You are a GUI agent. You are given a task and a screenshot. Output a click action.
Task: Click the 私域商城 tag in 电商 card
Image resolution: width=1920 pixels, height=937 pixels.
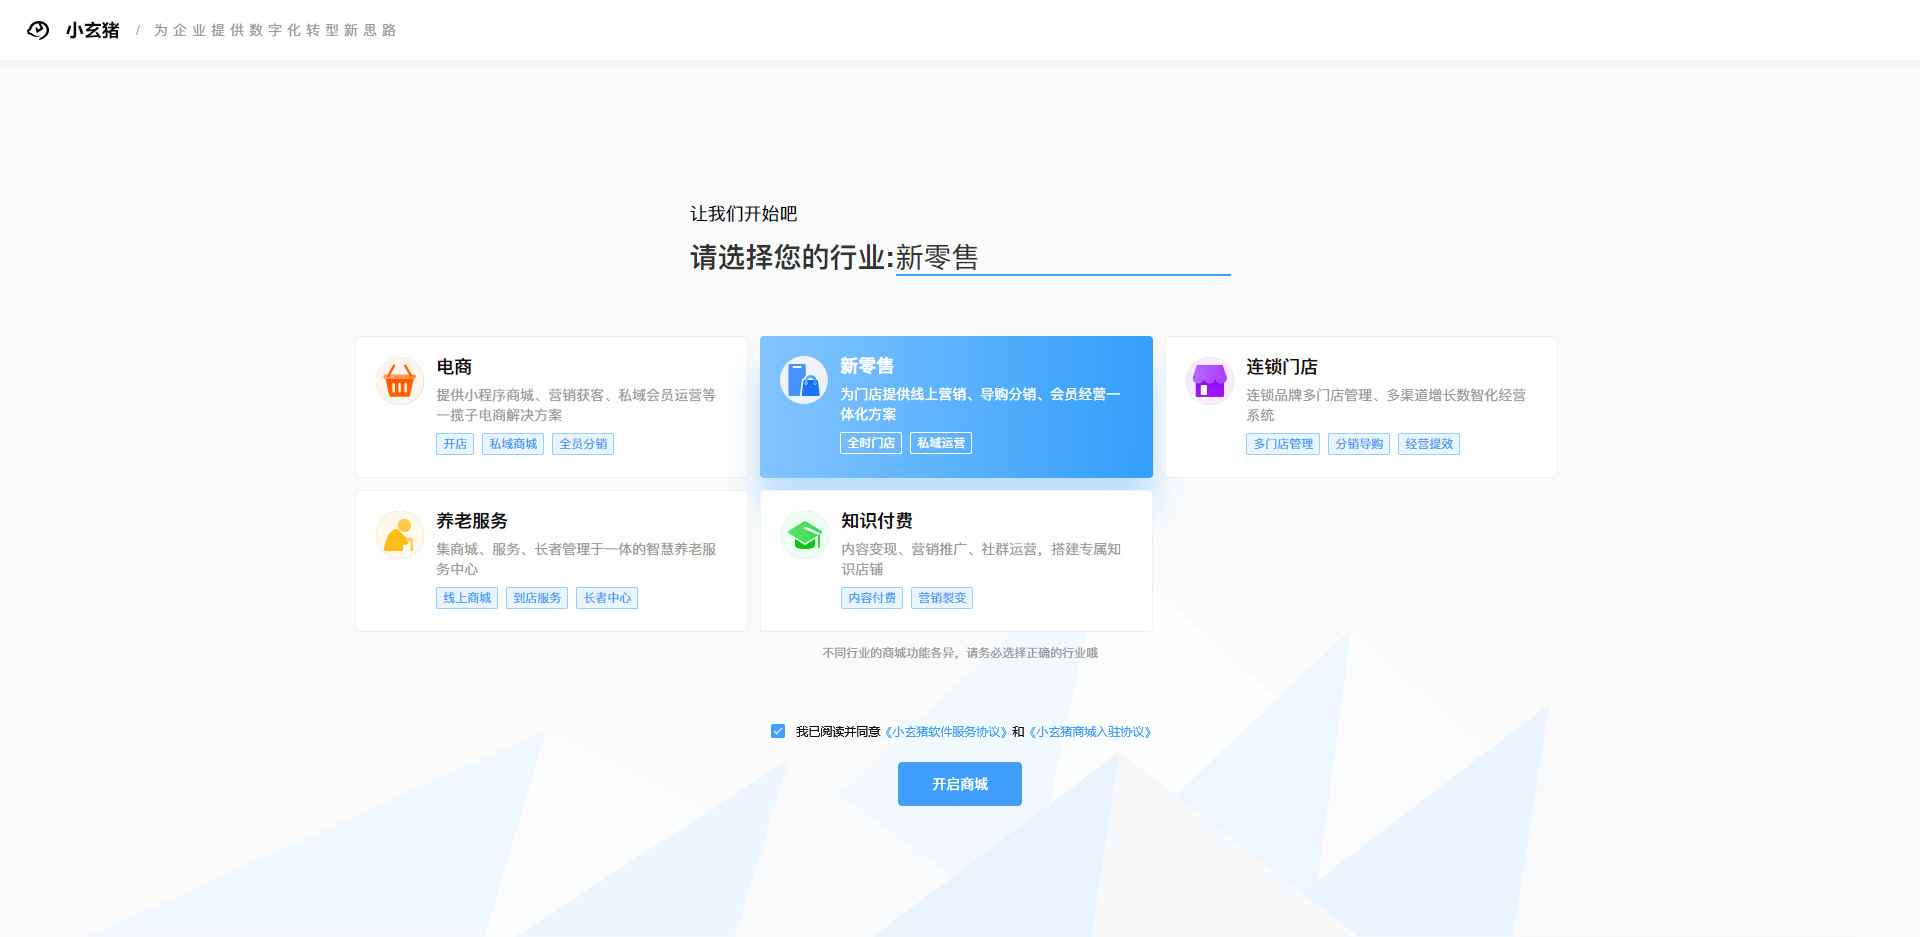click(x=513, y=444)
